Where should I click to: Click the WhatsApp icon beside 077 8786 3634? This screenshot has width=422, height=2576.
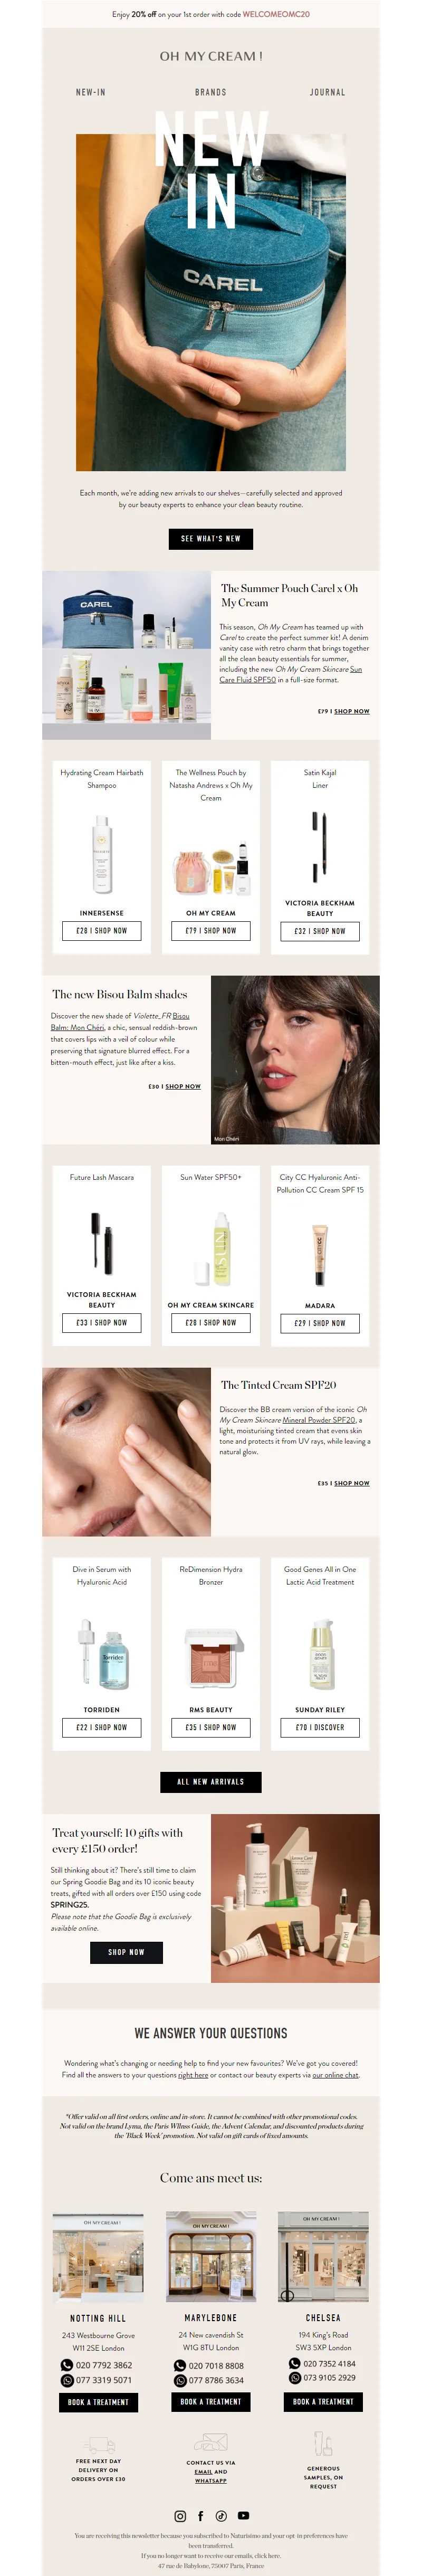[180, 2380]
